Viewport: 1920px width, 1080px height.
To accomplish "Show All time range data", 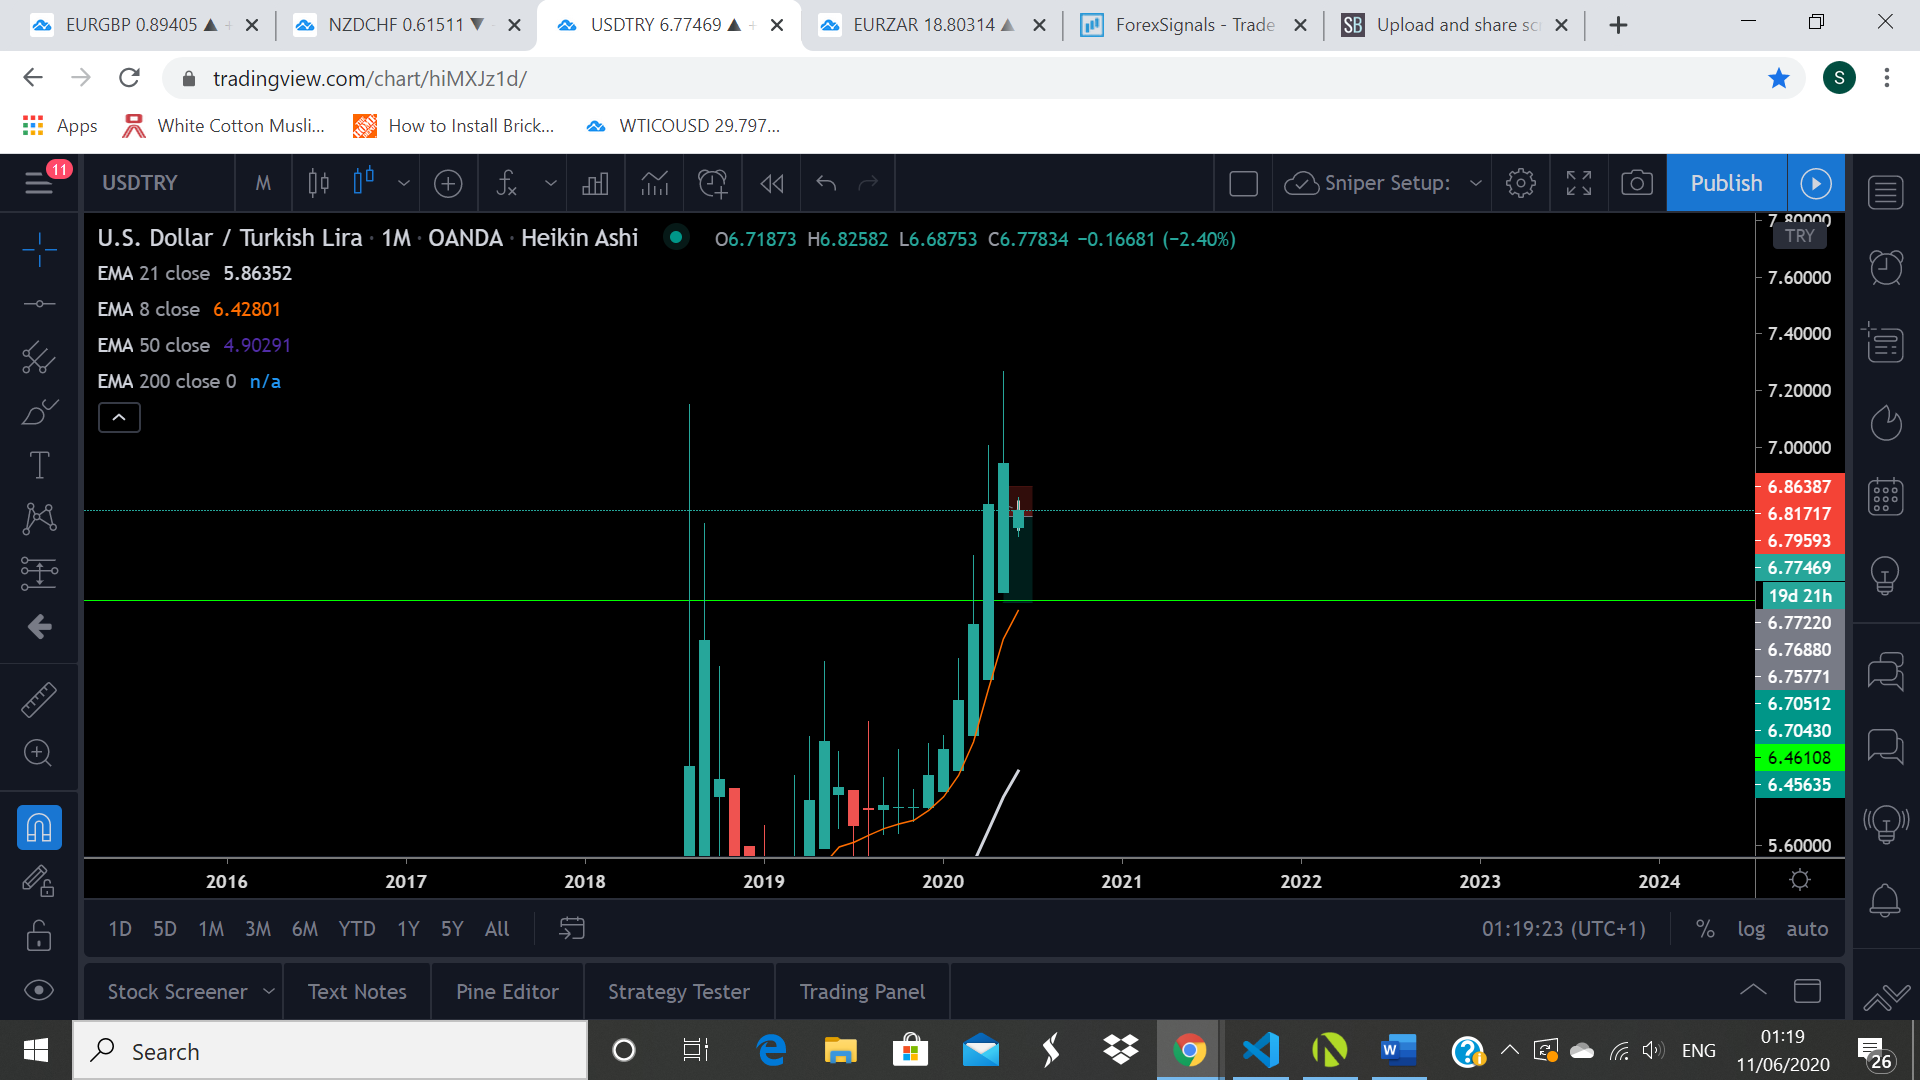I will pyautogui.click(x=497, y=929).
